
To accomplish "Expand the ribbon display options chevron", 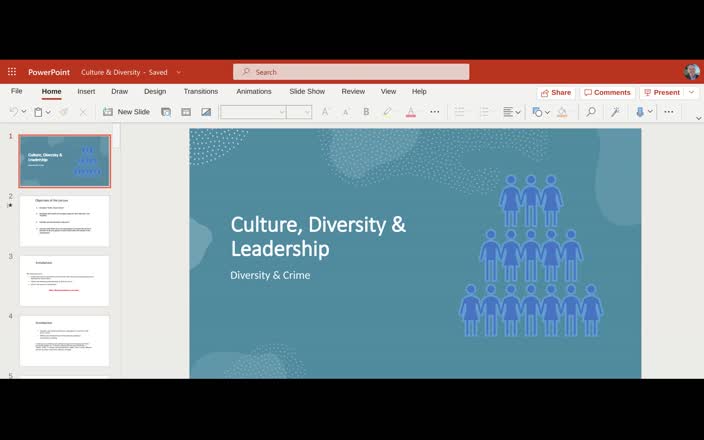I will [698, 118].
